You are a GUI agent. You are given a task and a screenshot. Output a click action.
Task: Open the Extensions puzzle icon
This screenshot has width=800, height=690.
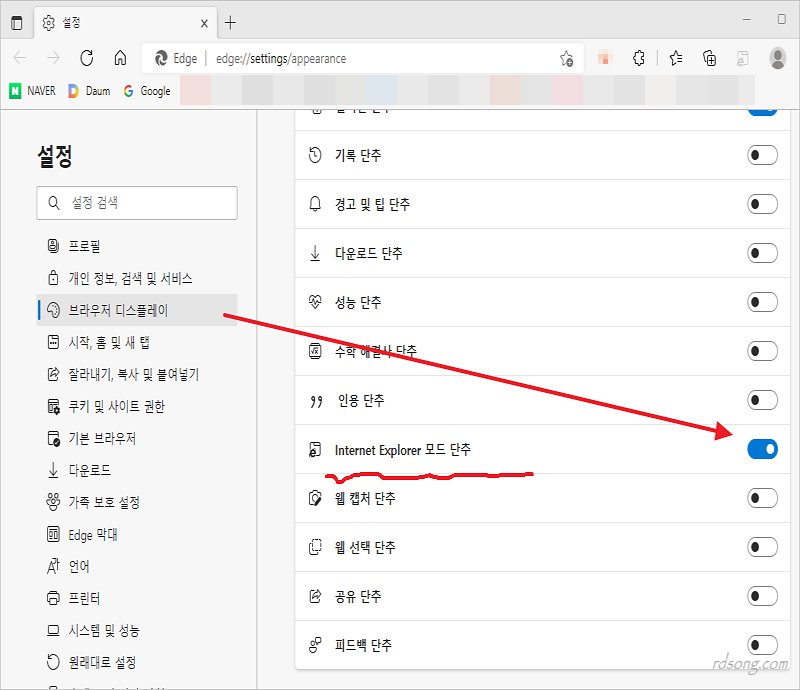[x=639, y=58]
